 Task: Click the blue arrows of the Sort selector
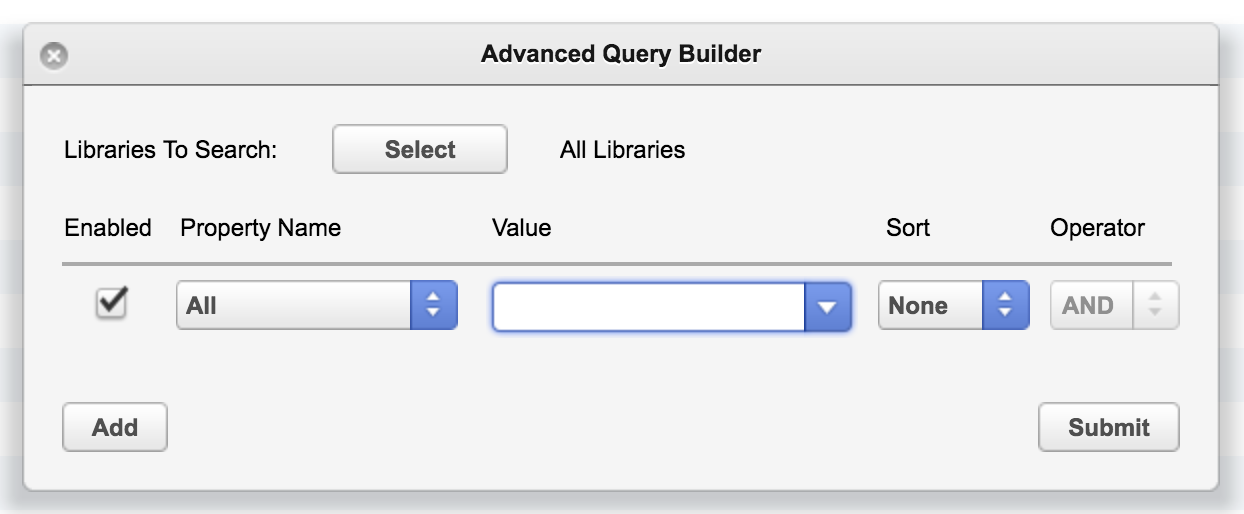coord(1006,306)
